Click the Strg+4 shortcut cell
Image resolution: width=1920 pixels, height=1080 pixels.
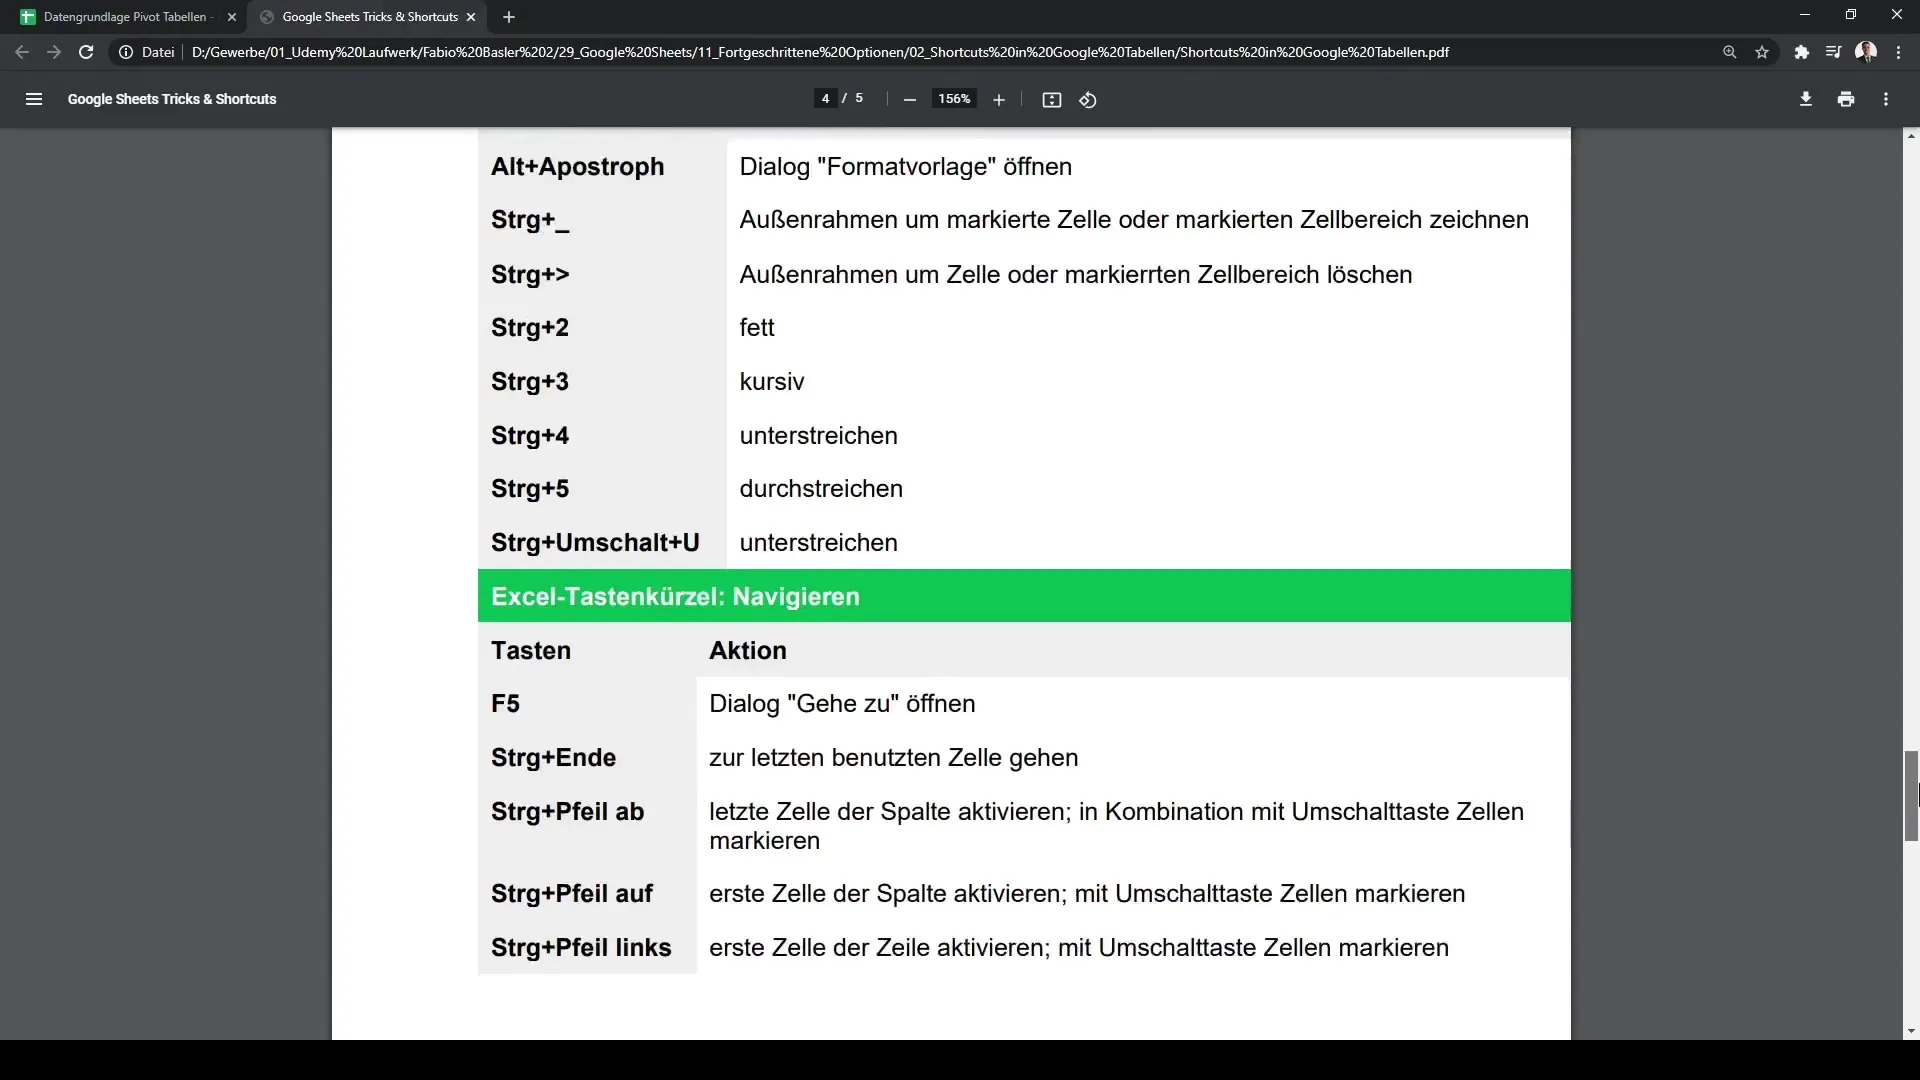pyautogui.click(x=602, y=435)
